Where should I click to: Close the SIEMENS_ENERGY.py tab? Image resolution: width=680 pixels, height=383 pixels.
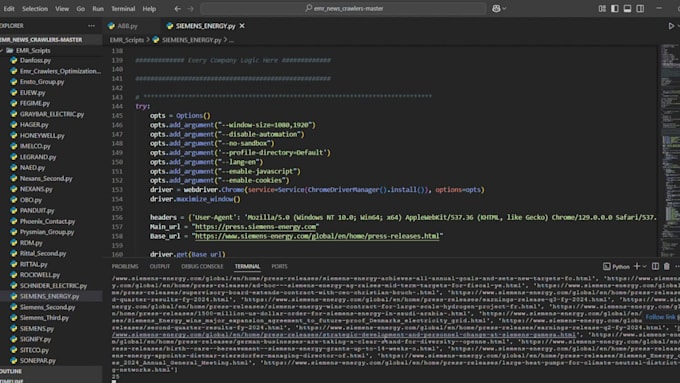pos(242,26)
